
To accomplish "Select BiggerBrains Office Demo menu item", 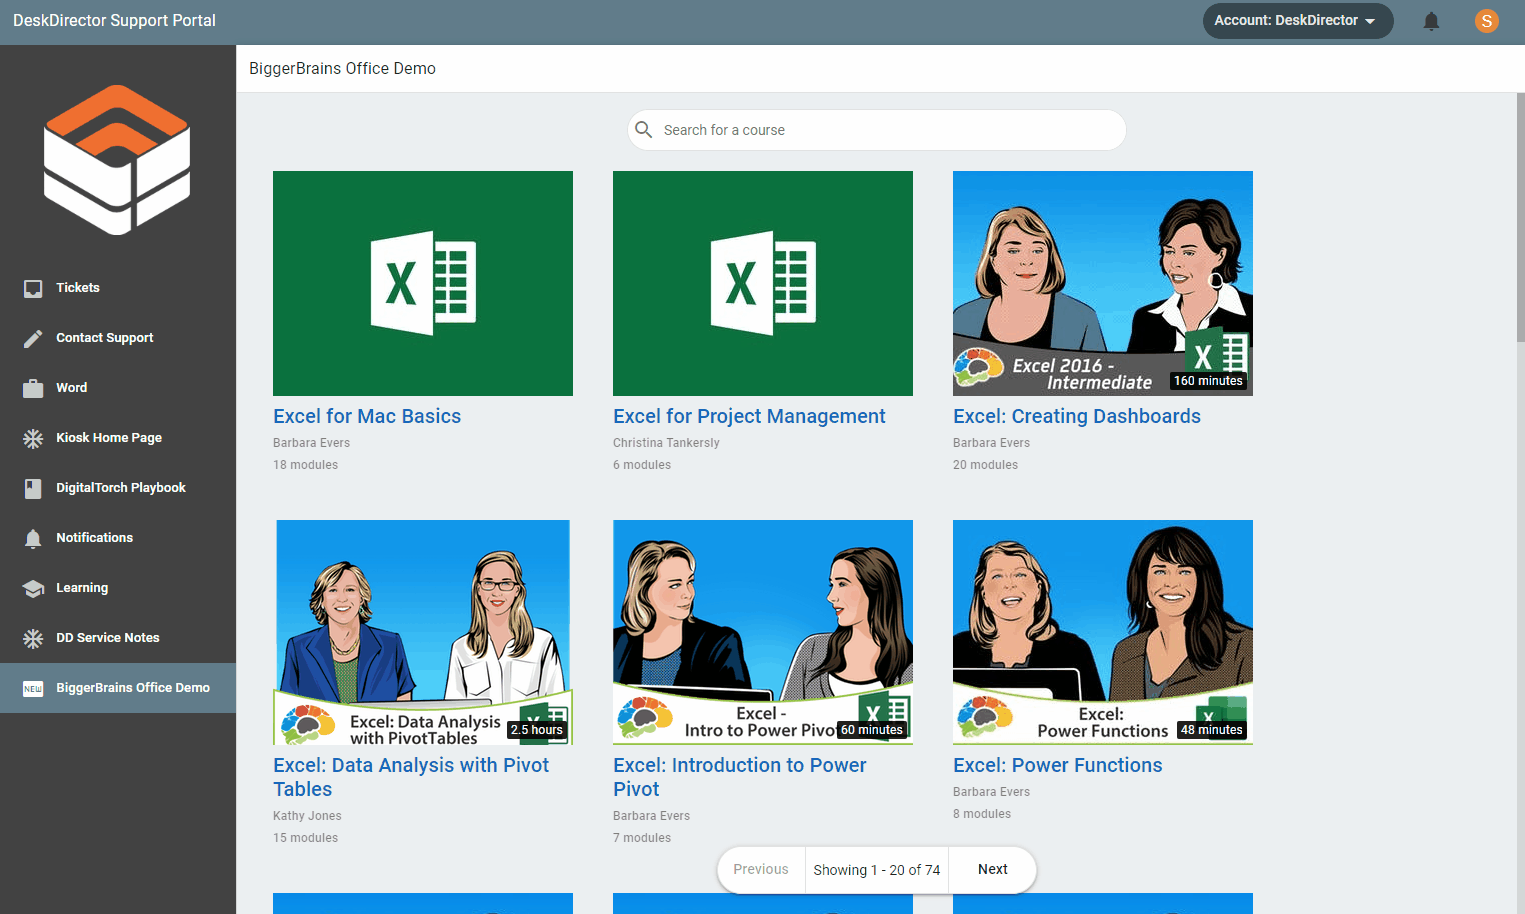I will click(118, 688).
